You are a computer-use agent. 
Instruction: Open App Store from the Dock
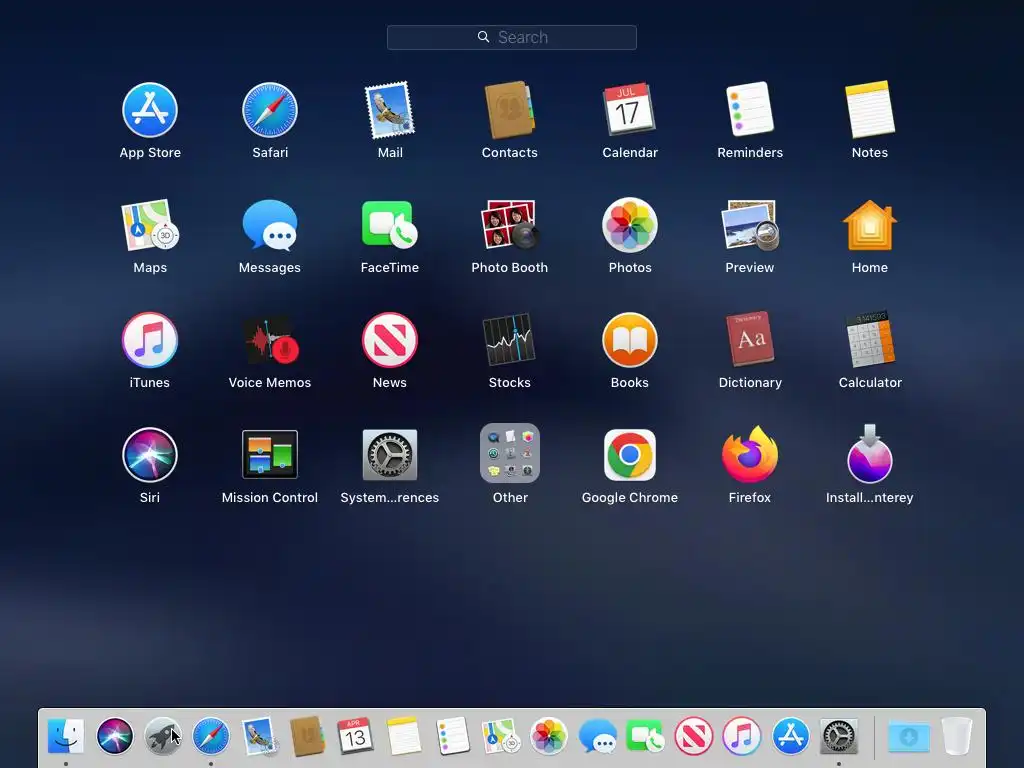pyautogui.click(x=790, y=736)
